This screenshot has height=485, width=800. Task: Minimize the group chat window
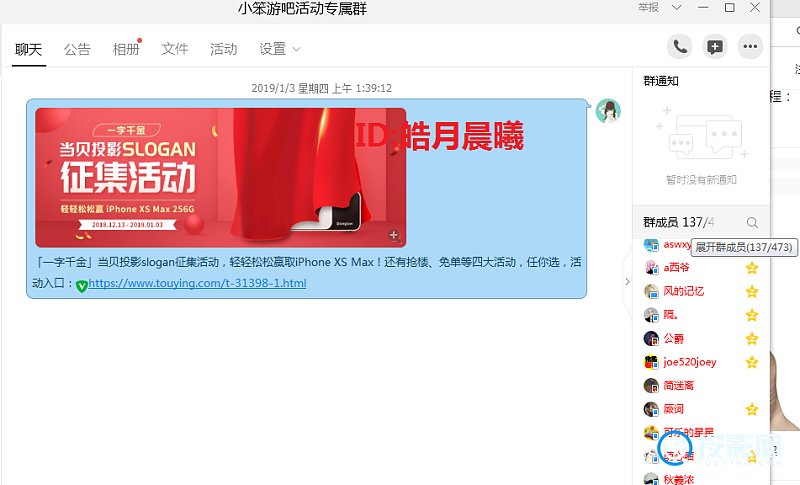tap(703, 8)
